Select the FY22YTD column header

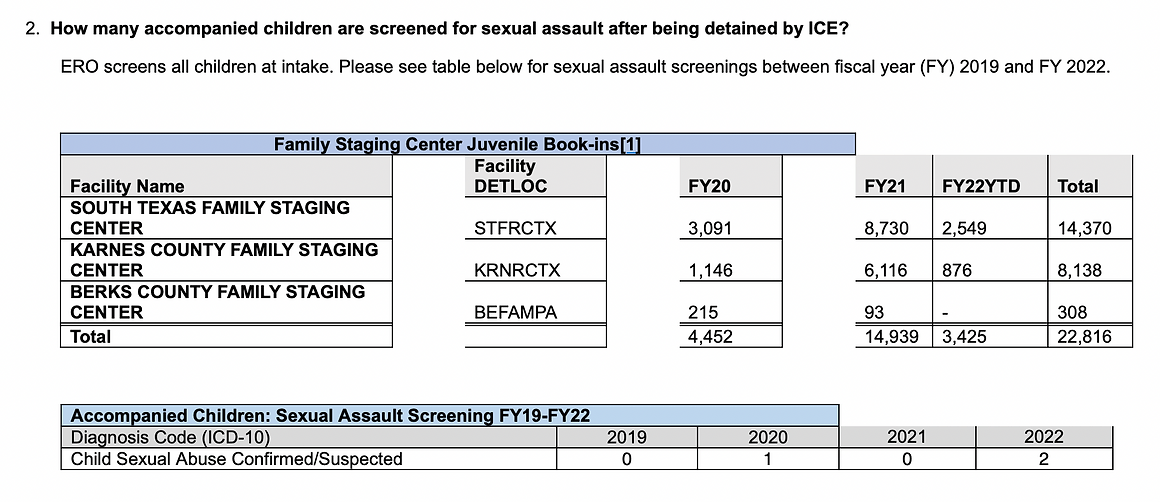[x=981, y=186]
